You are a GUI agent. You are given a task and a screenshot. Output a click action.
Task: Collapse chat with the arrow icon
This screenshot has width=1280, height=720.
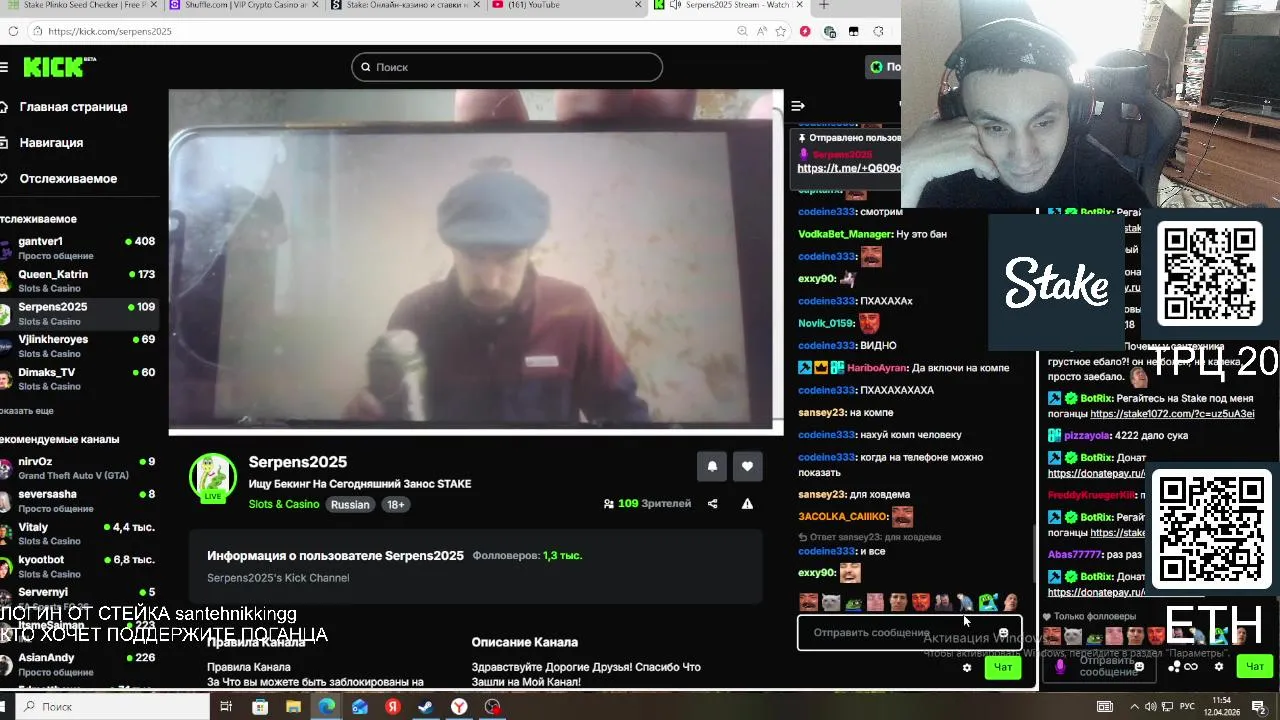[798, 106]
